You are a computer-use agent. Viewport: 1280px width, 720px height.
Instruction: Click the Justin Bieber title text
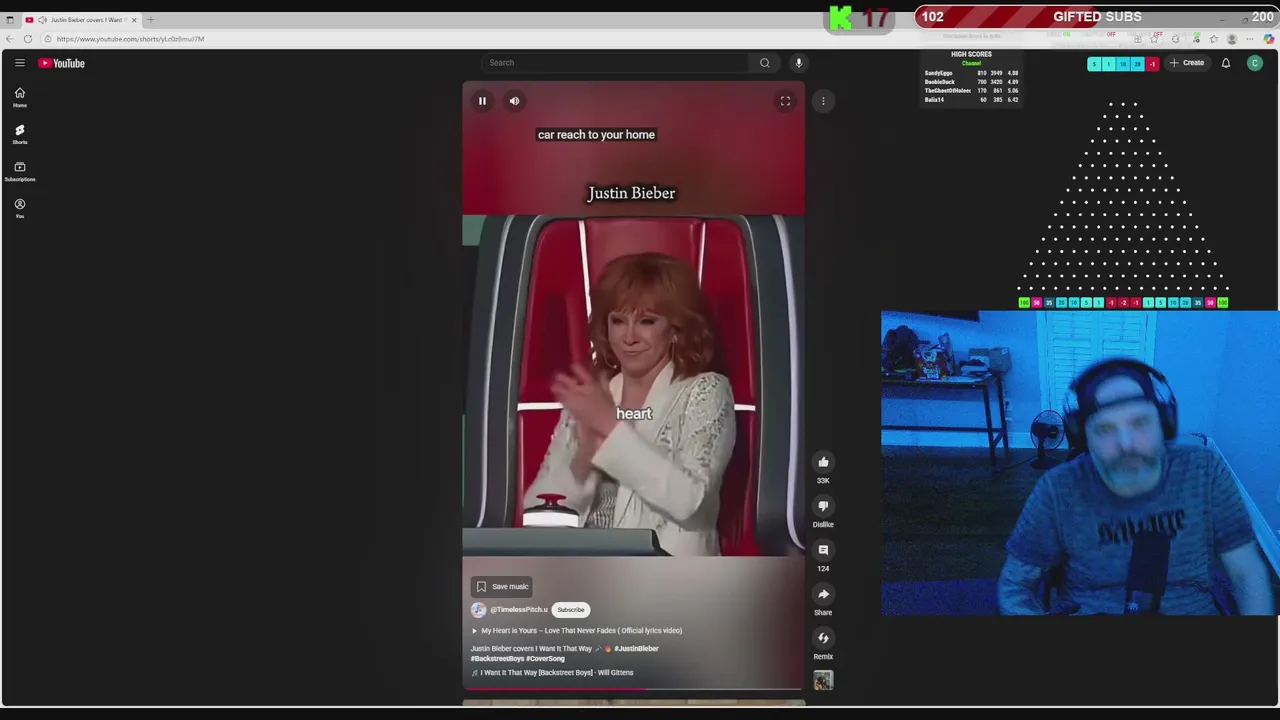pos(631,193)
